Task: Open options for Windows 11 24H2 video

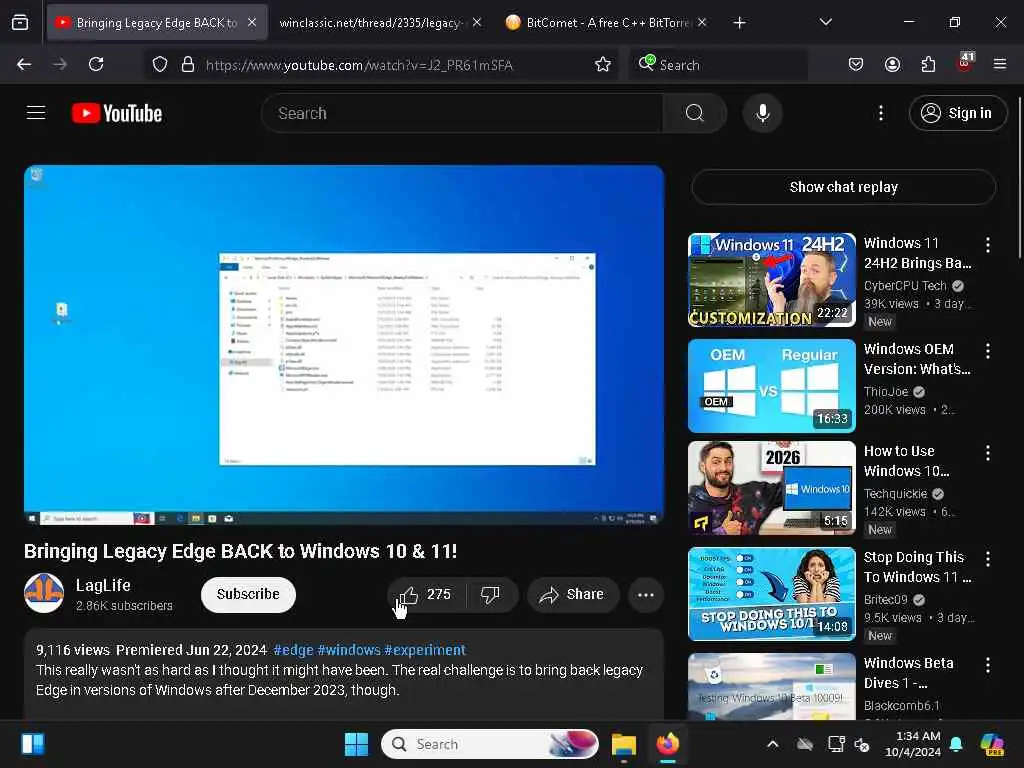Action: pyautogui.click(x=987, y=245)
